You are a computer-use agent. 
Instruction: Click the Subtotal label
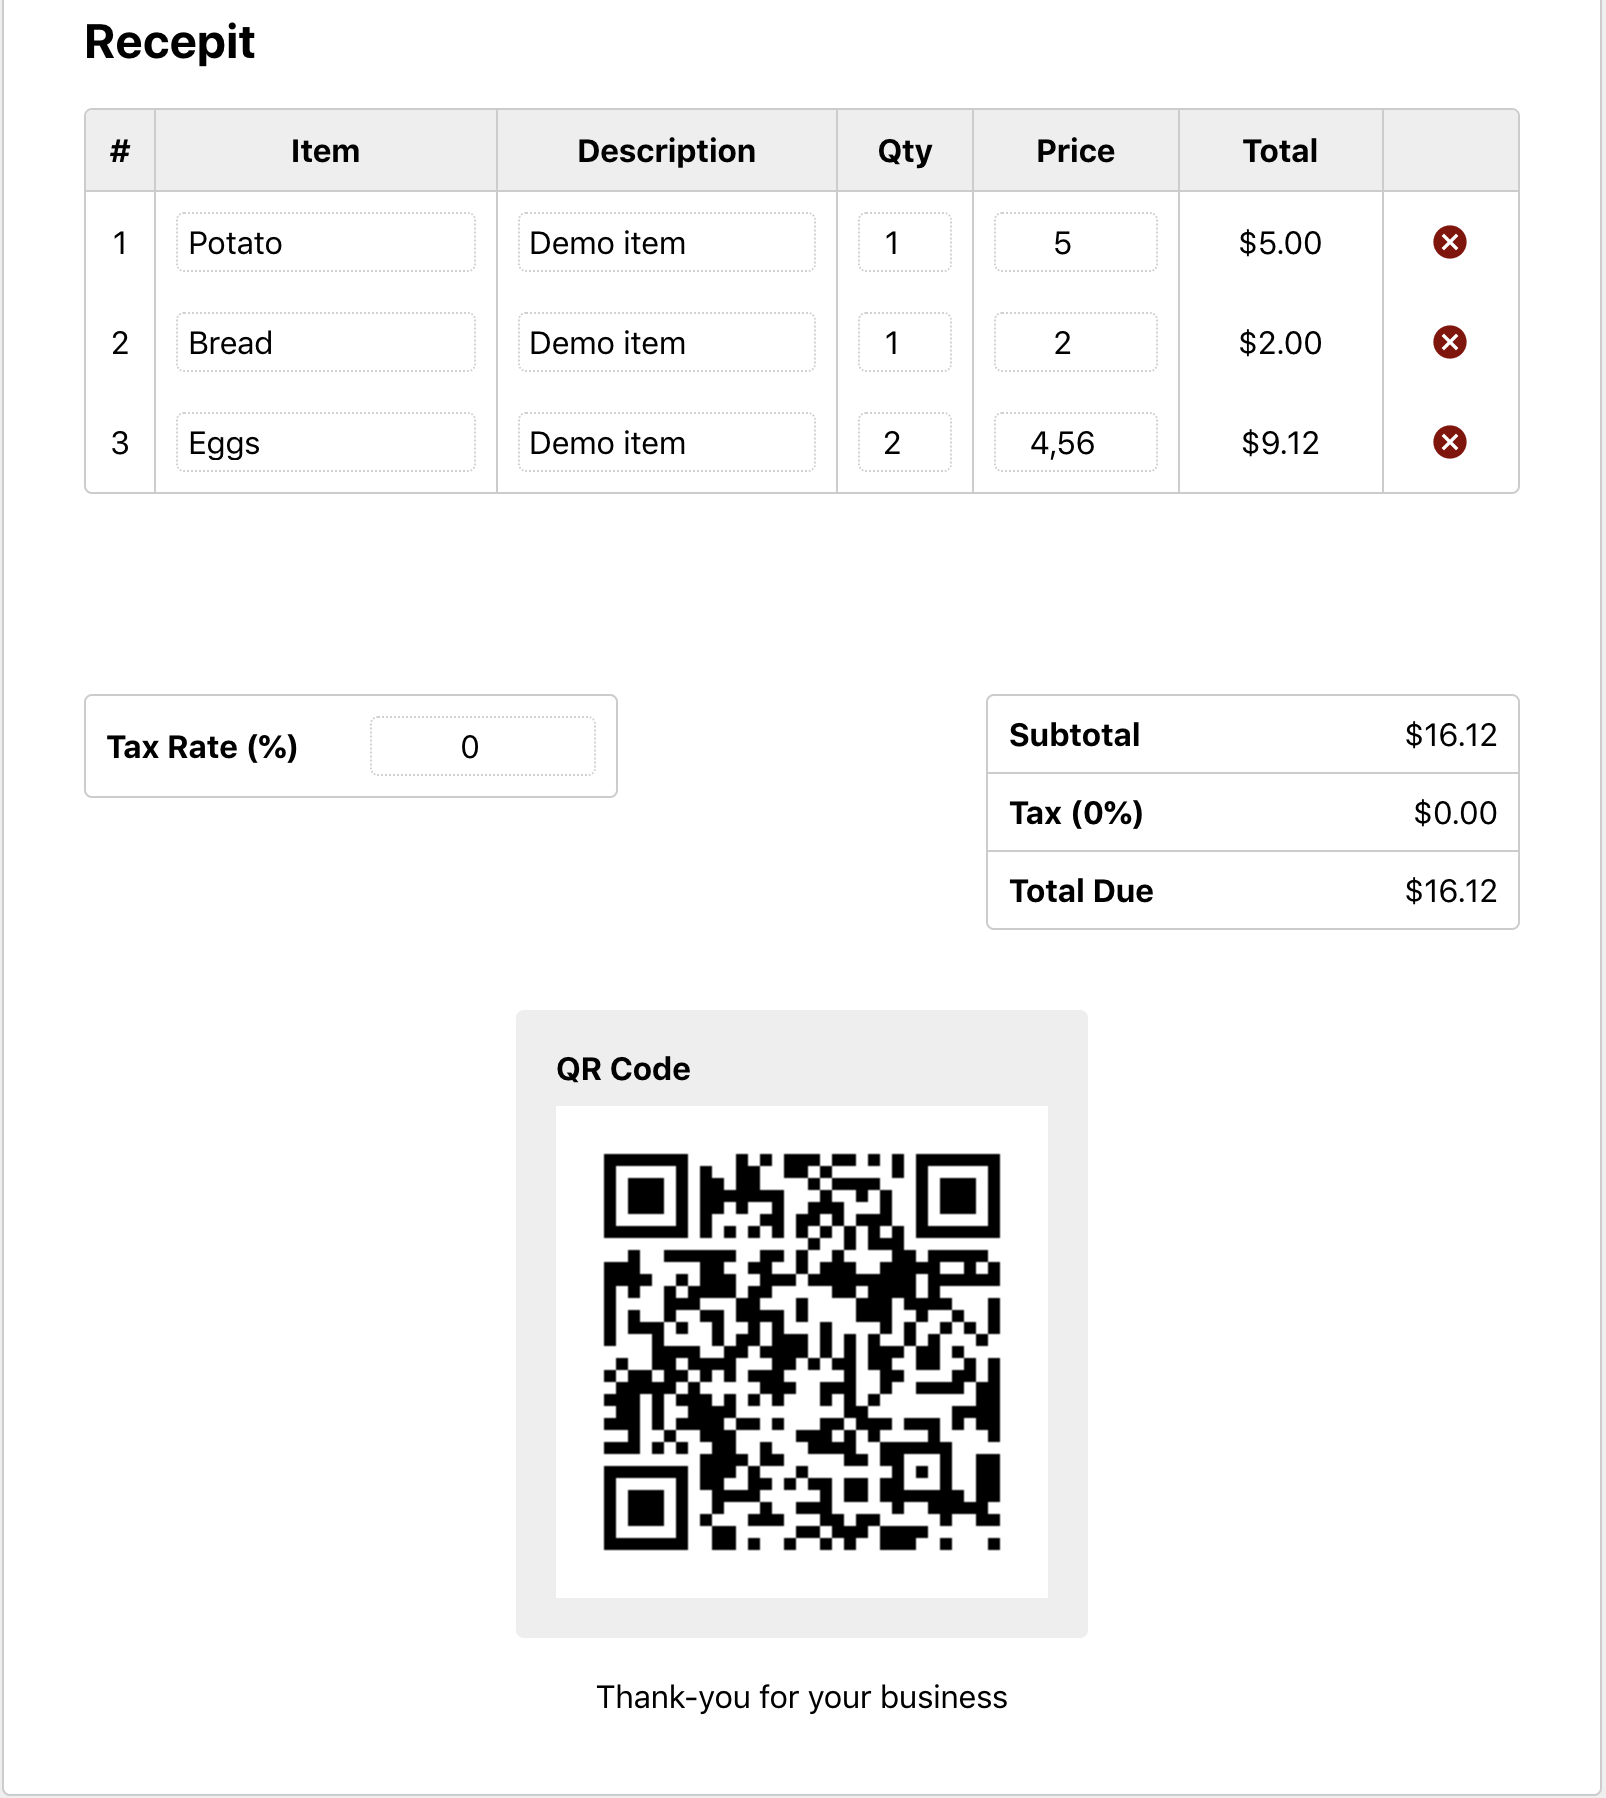(1075, 735)
